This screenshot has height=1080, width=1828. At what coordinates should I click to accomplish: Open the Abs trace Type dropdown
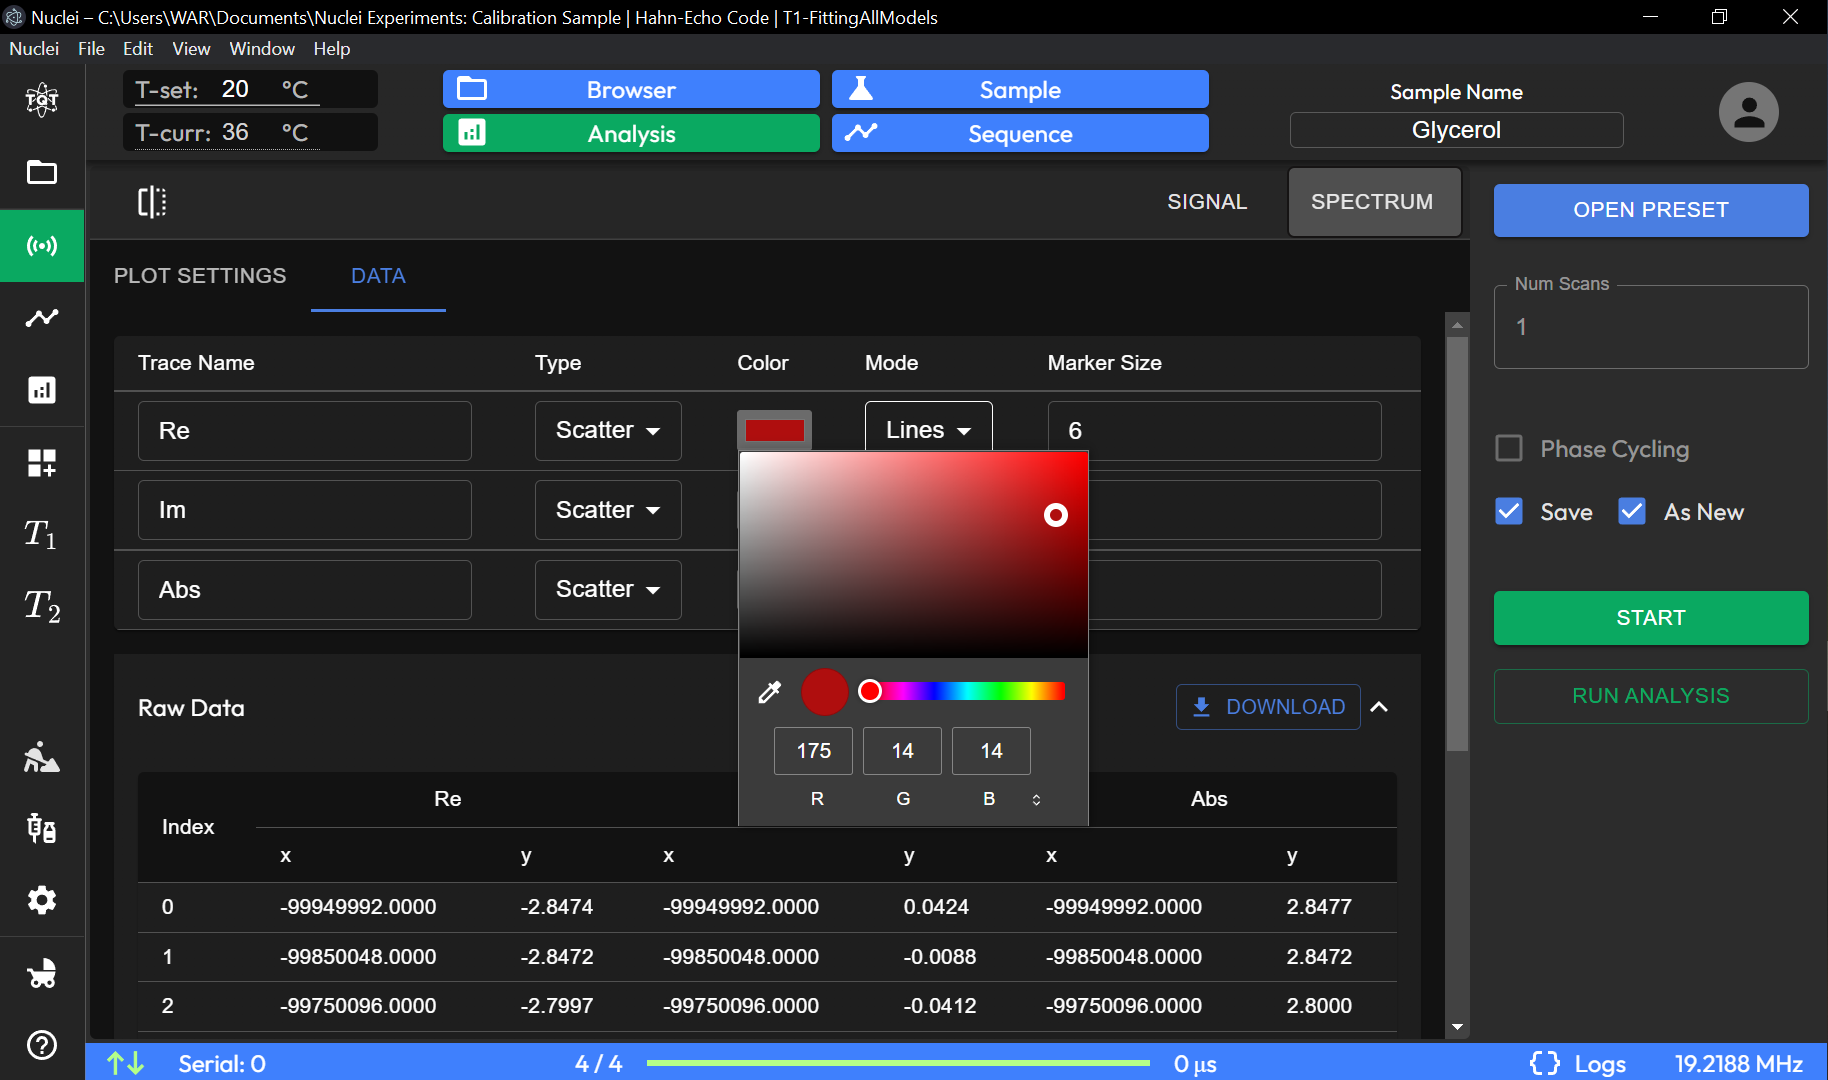(608, 589)
